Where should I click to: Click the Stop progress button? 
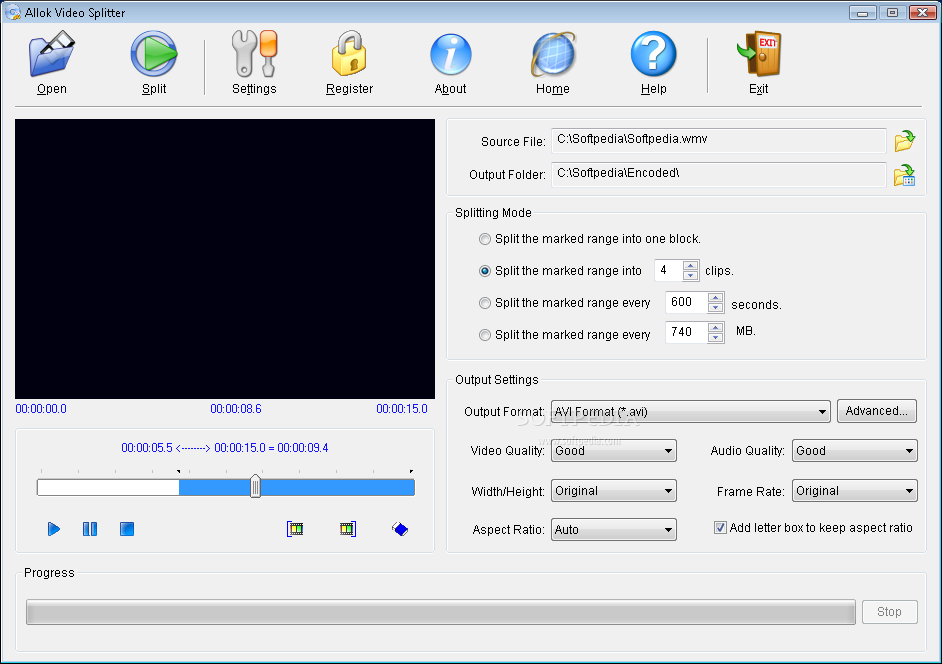point(890,612)
